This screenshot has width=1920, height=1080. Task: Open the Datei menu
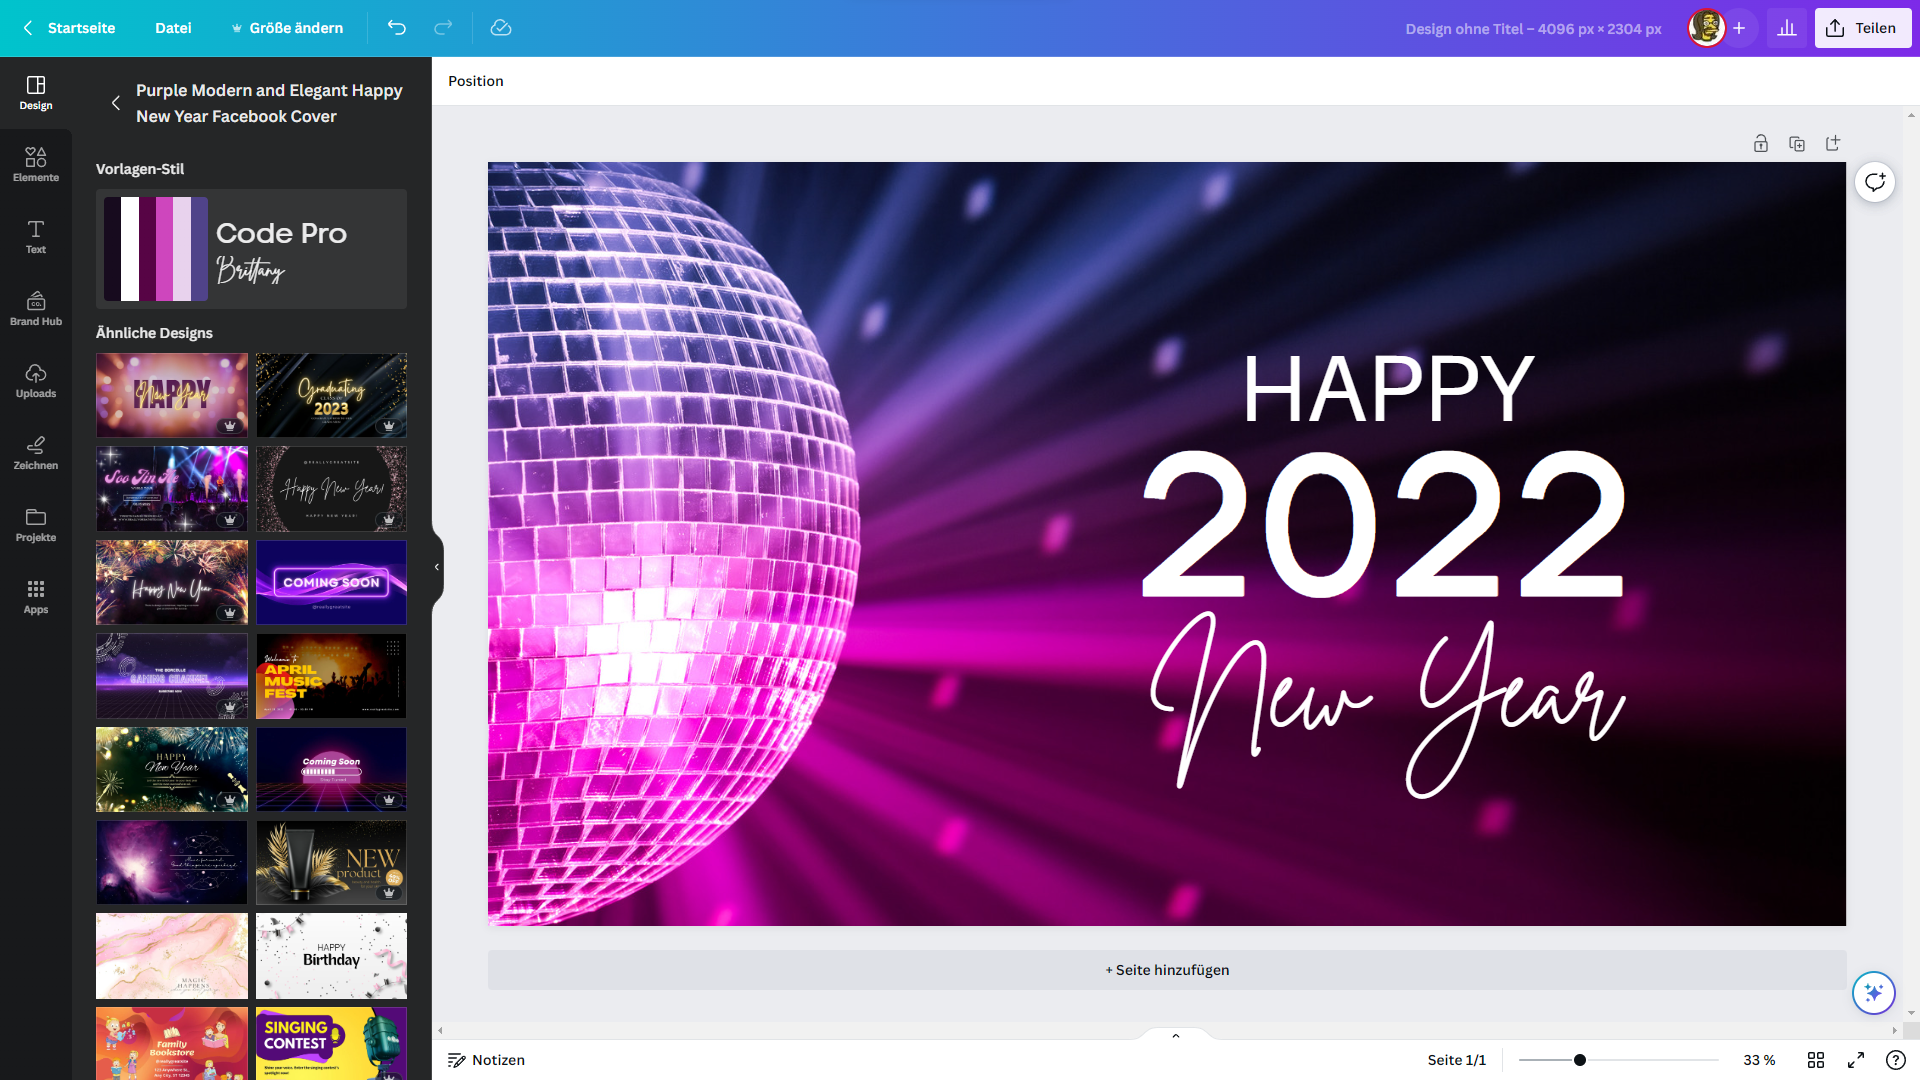click(x=173, y=28)
